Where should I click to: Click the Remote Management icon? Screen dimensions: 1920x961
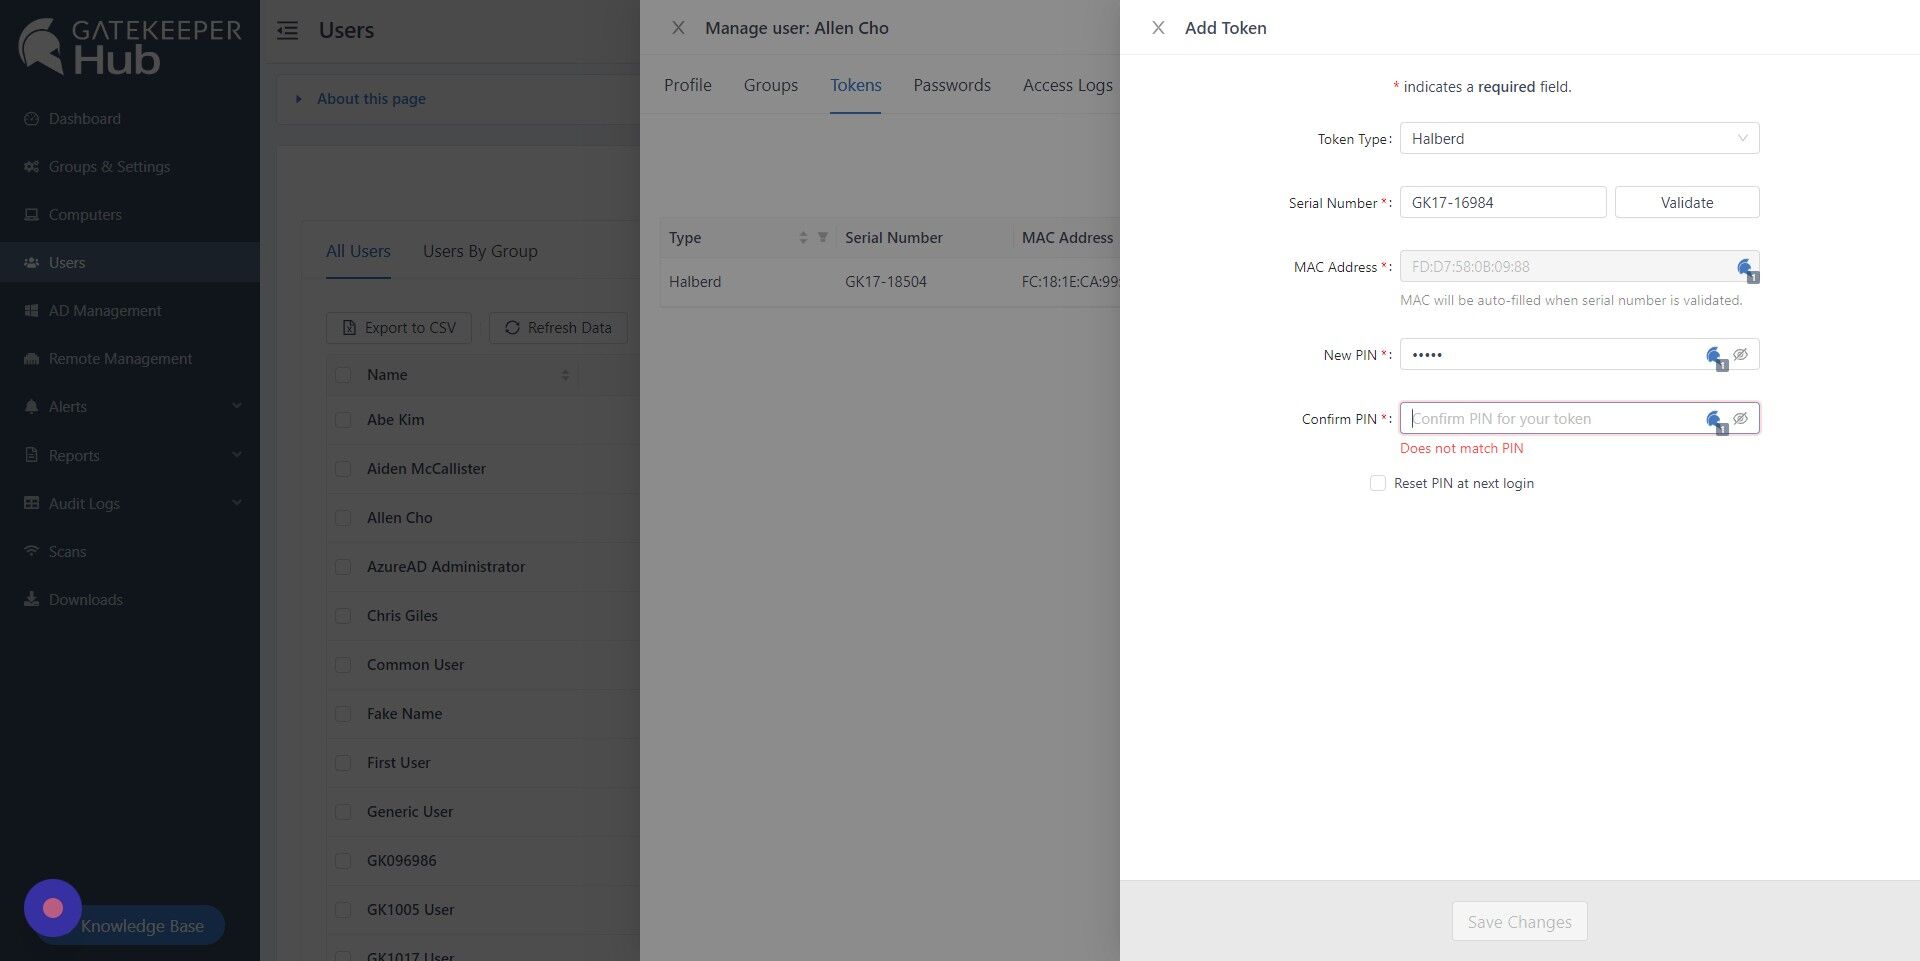coord(31,359)
